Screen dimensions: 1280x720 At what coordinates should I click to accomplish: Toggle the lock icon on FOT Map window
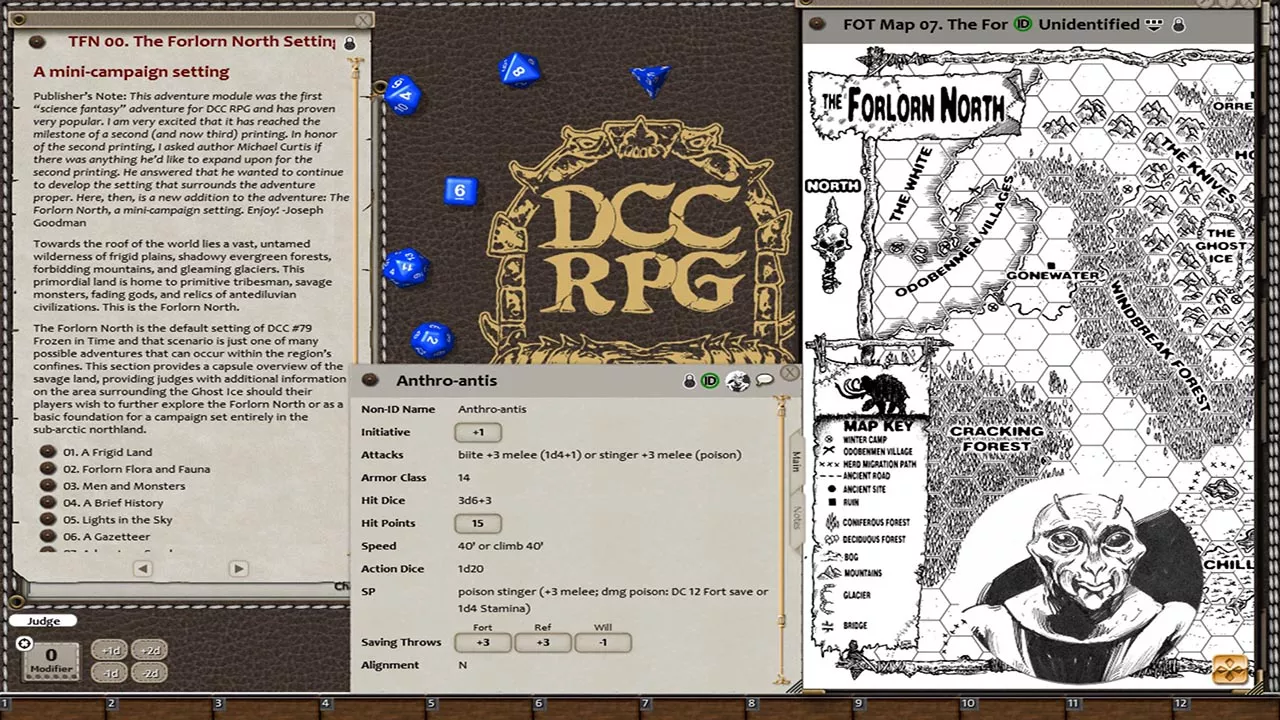coord(1178,24)
